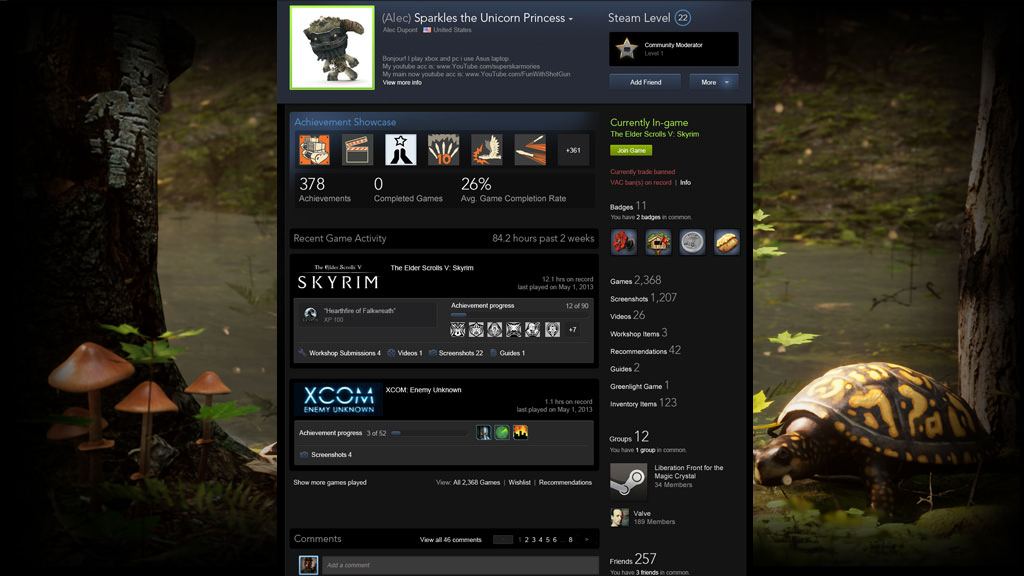Open Workshop Items 3 in sidebar
Image resolution: width=1024 pixels, height=576 pixels.
tap(639, 333)
